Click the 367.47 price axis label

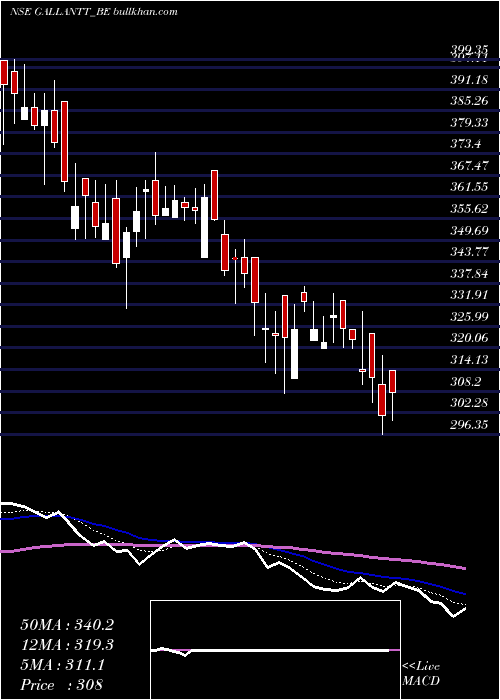point(469,166)
